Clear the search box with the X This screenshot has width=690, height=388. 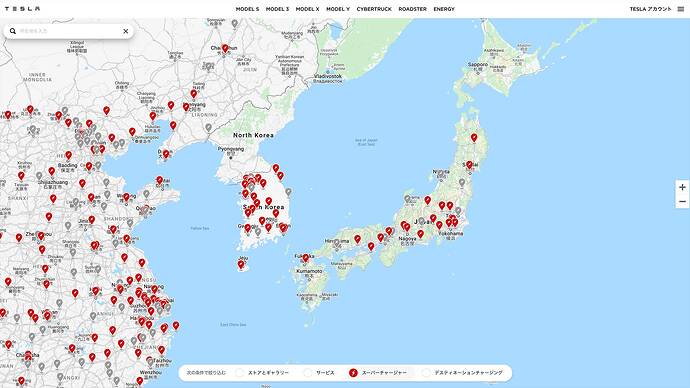point(125,31)
